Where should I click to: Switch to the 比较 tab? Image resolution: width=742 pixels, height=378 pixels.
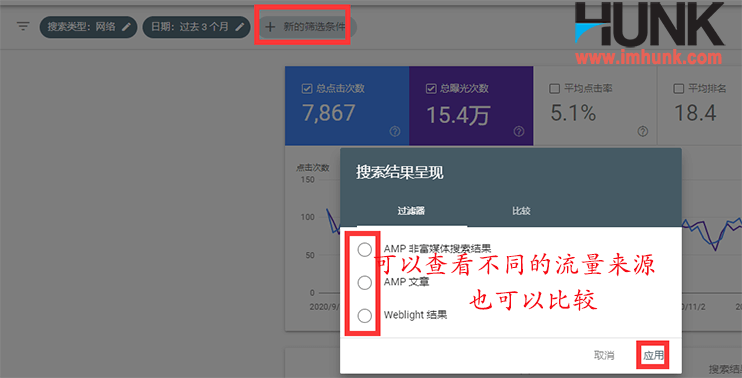pos(521,211)
